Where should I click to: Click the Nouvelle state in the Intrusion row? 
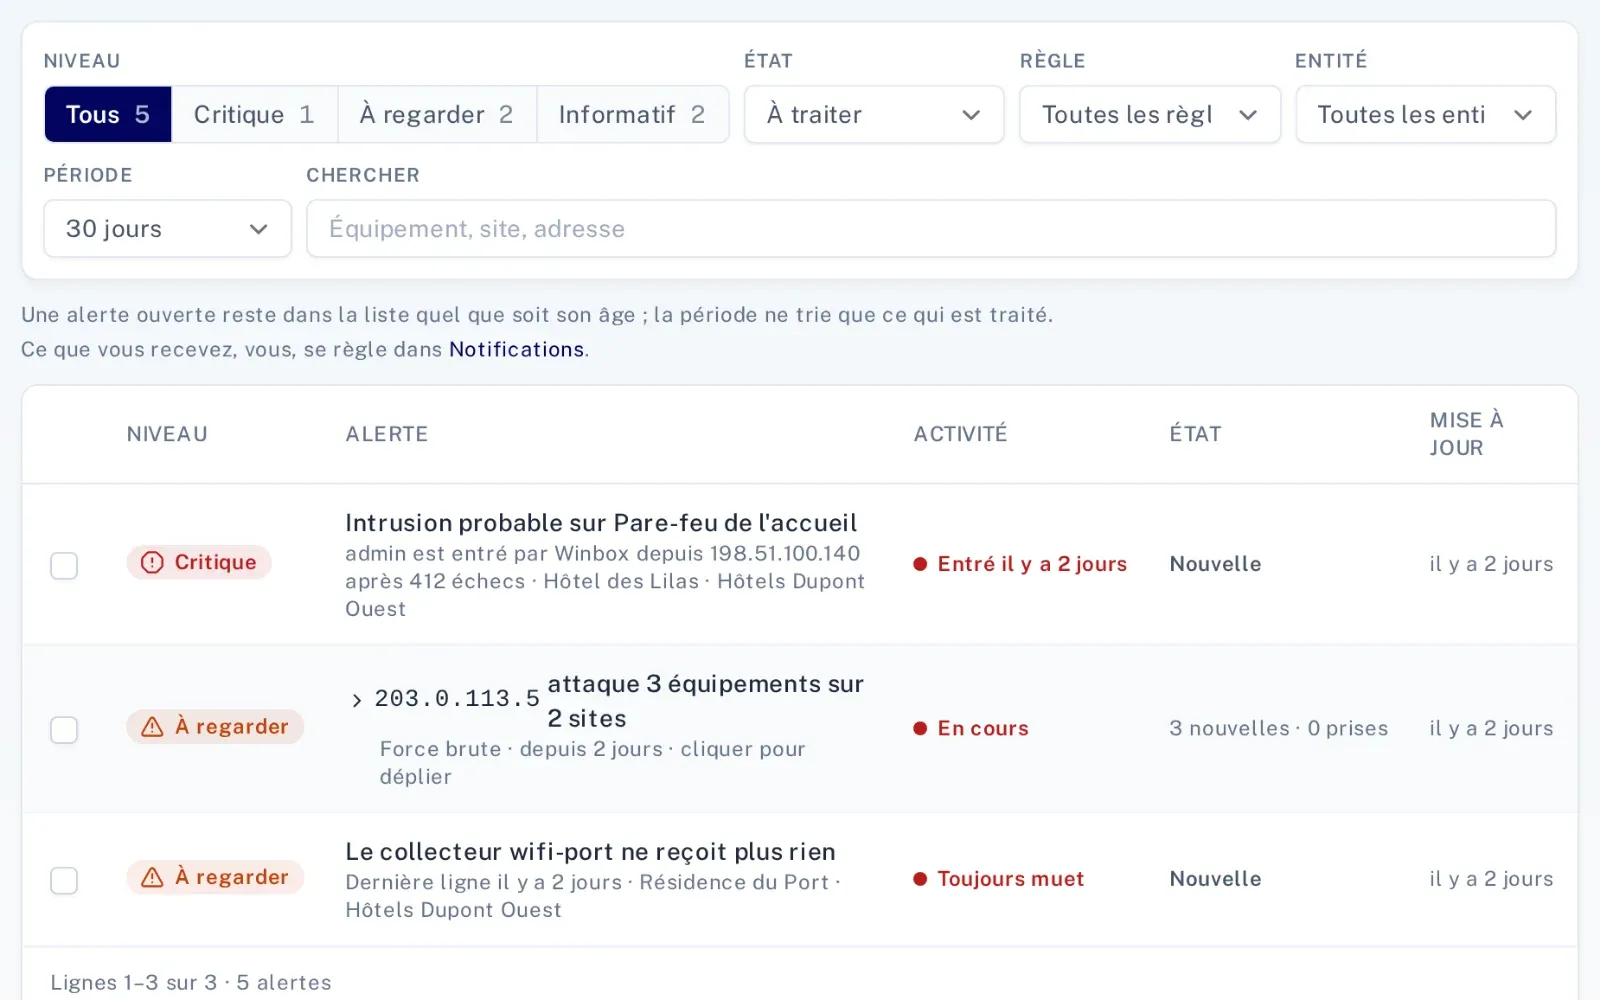point(1215,564)
